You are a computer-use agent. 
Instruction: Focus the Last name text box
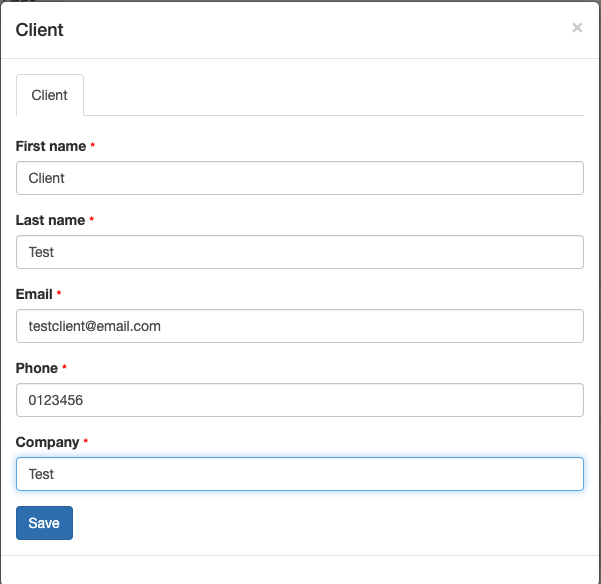(x=300, y=252)
